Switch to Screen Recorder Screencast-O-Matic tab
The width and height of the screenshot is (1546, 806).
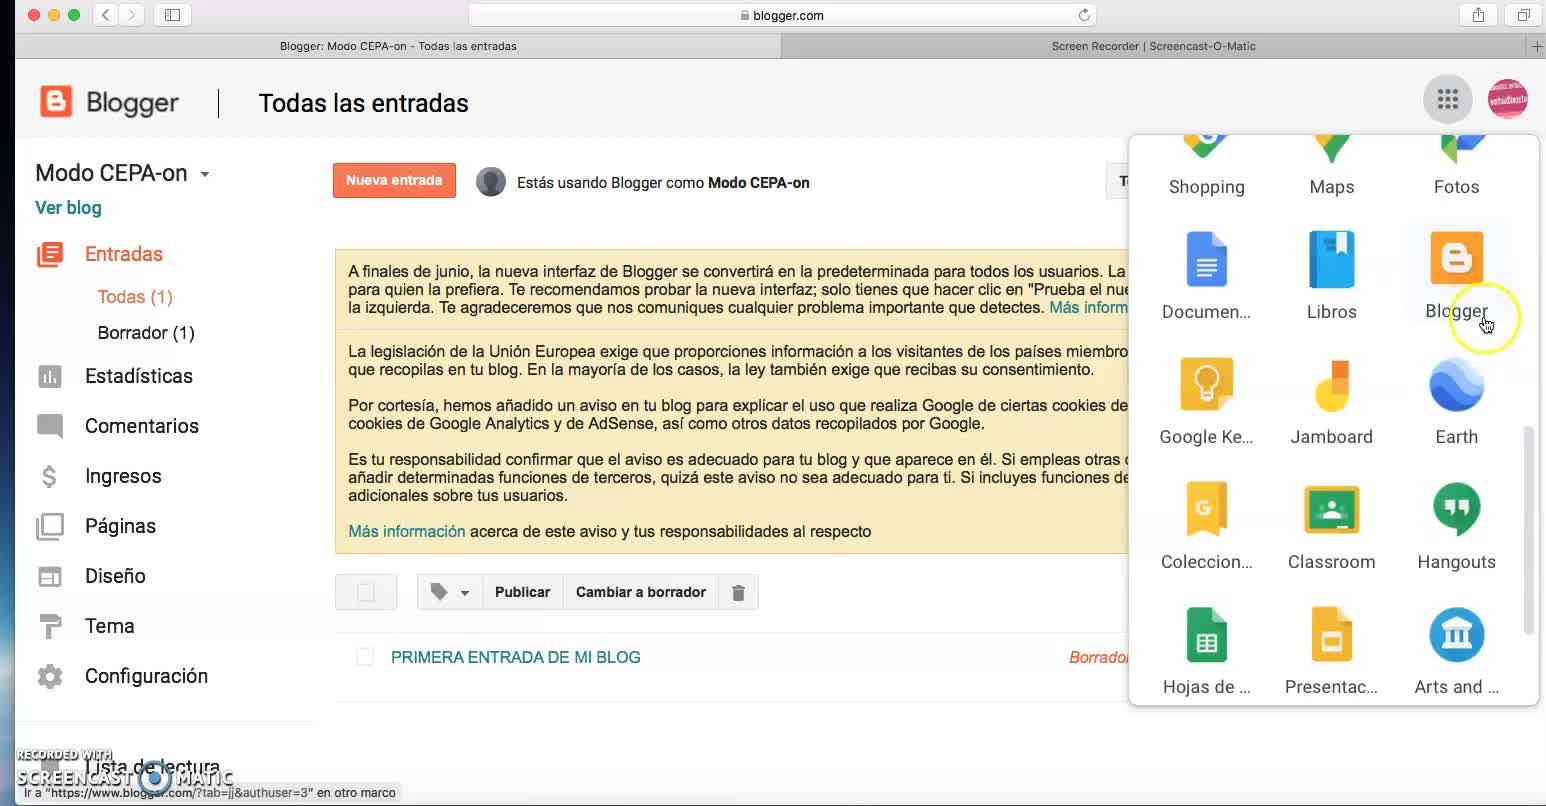pos(1154,46)
